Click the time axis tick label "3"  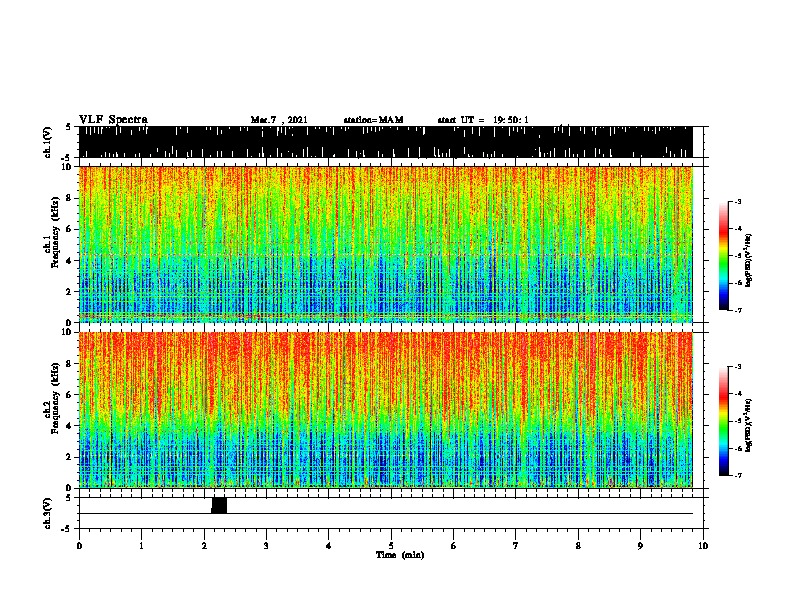tap(266, 545)
